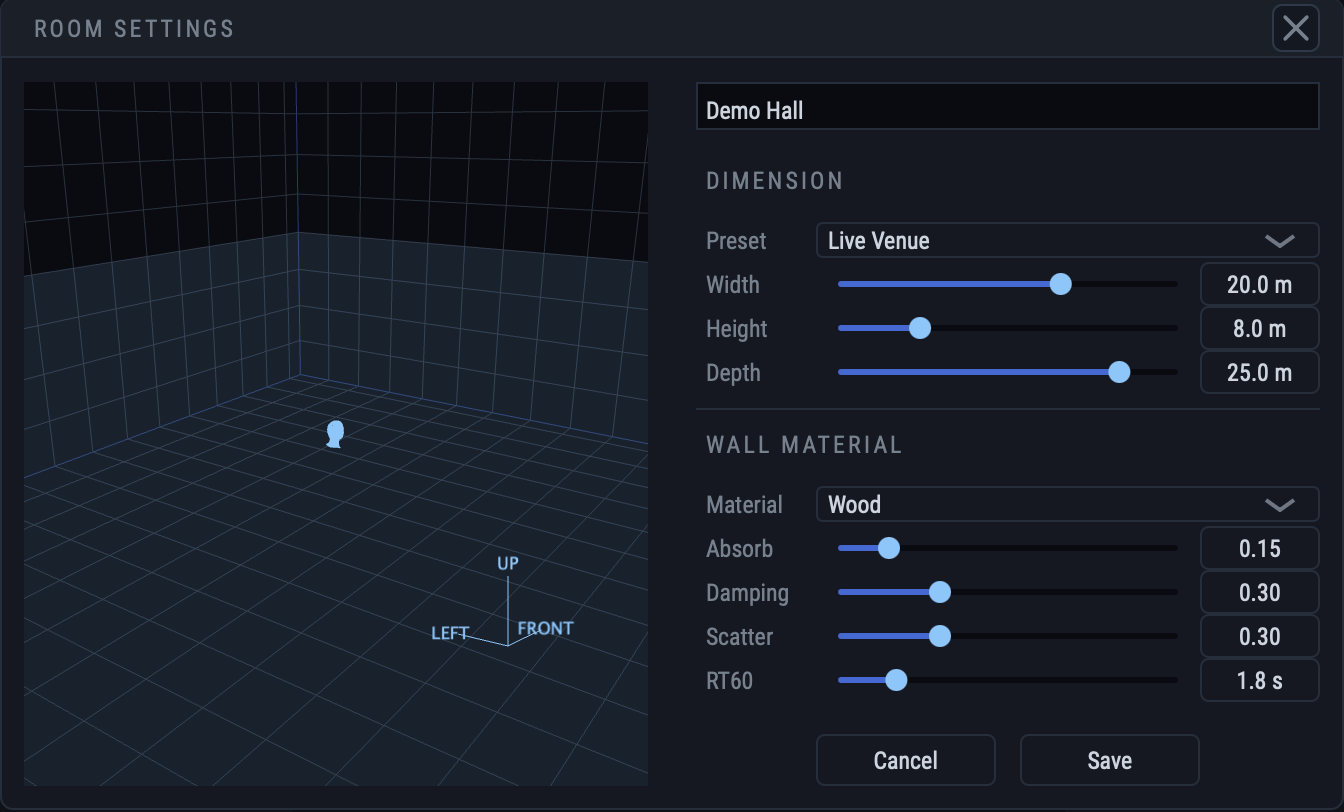Click the RT60 parameter label
The image size is (1344, 812).
(730, 681)
